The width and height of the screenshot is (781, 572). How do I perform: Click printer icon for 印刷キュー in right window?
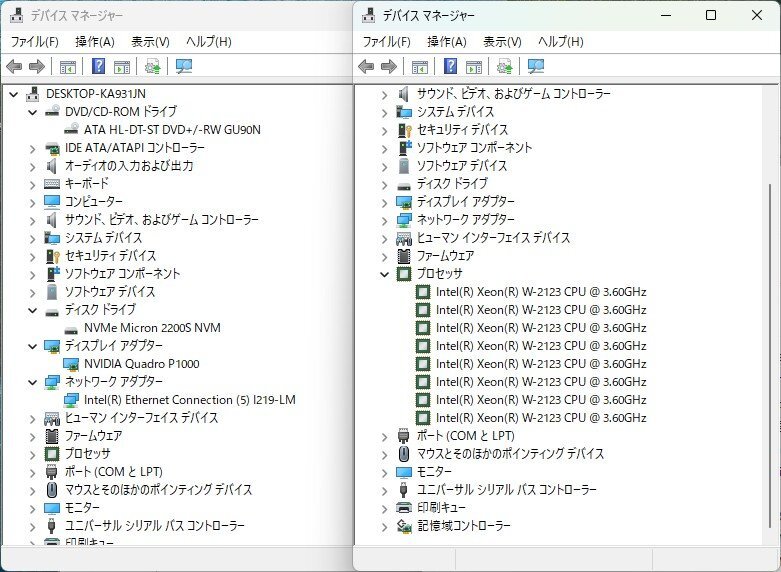[404, 508]
